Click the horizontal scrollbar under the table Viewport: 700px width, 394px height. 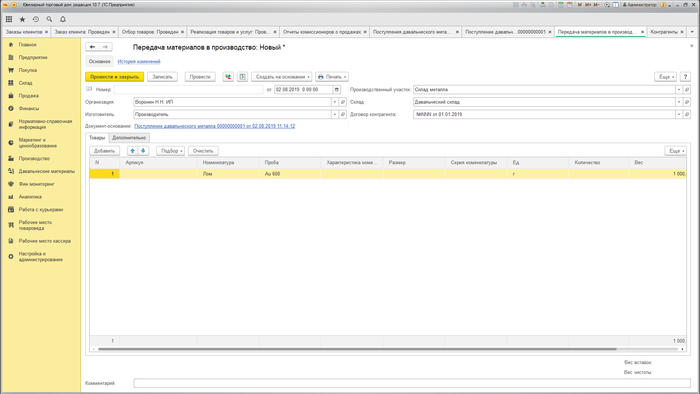357,349
